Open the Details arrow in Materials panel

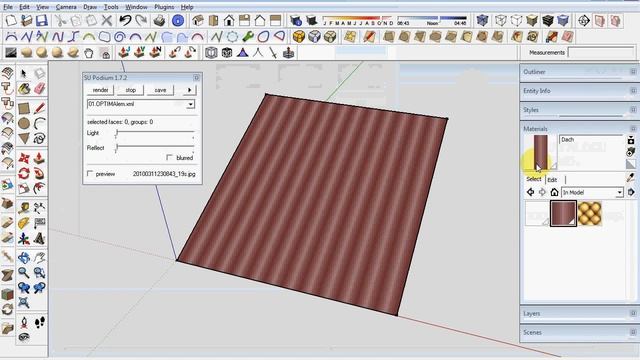pyautogui.click(x=631, y=192)
